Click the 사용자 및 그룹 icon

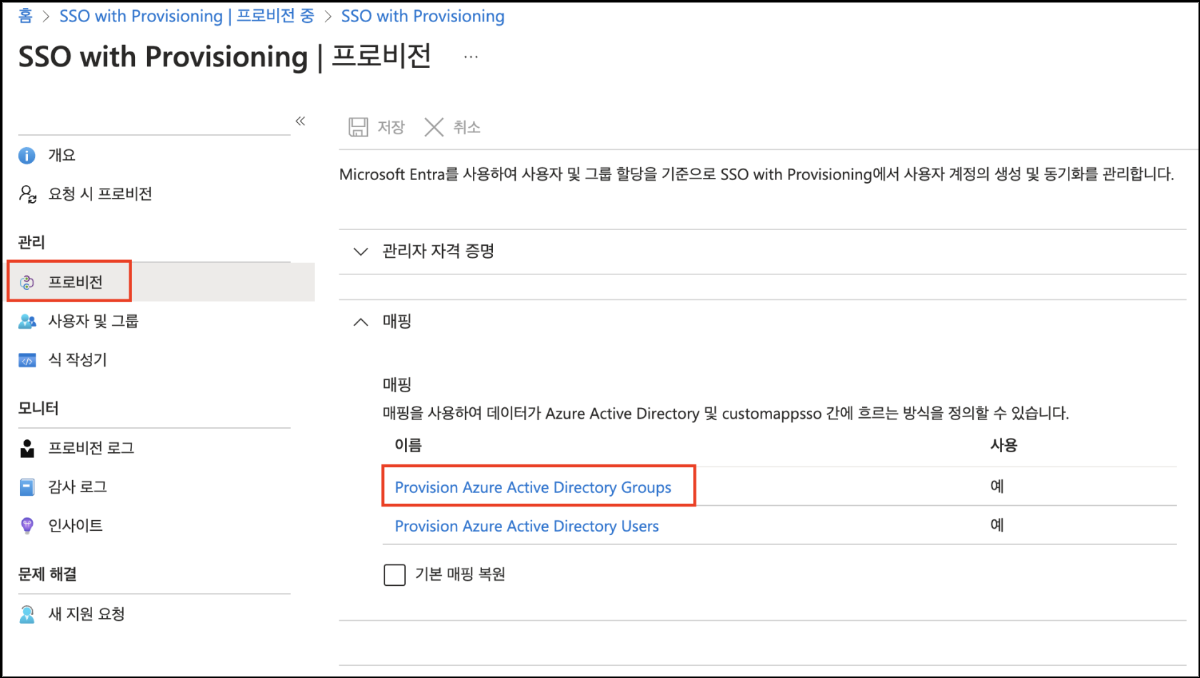(x=28, y=321)
